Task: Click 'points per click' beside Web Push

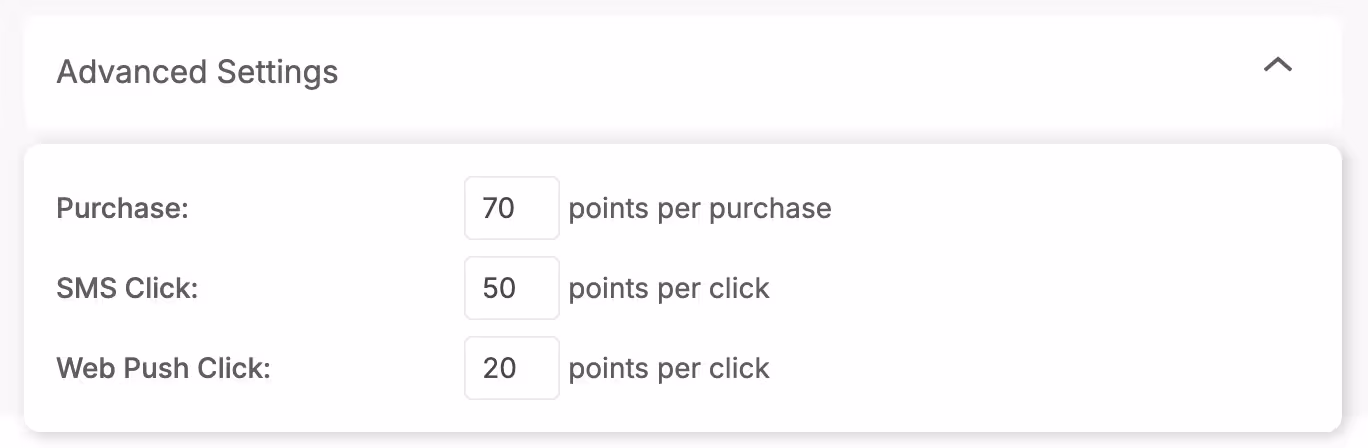Action: [669, 368]
